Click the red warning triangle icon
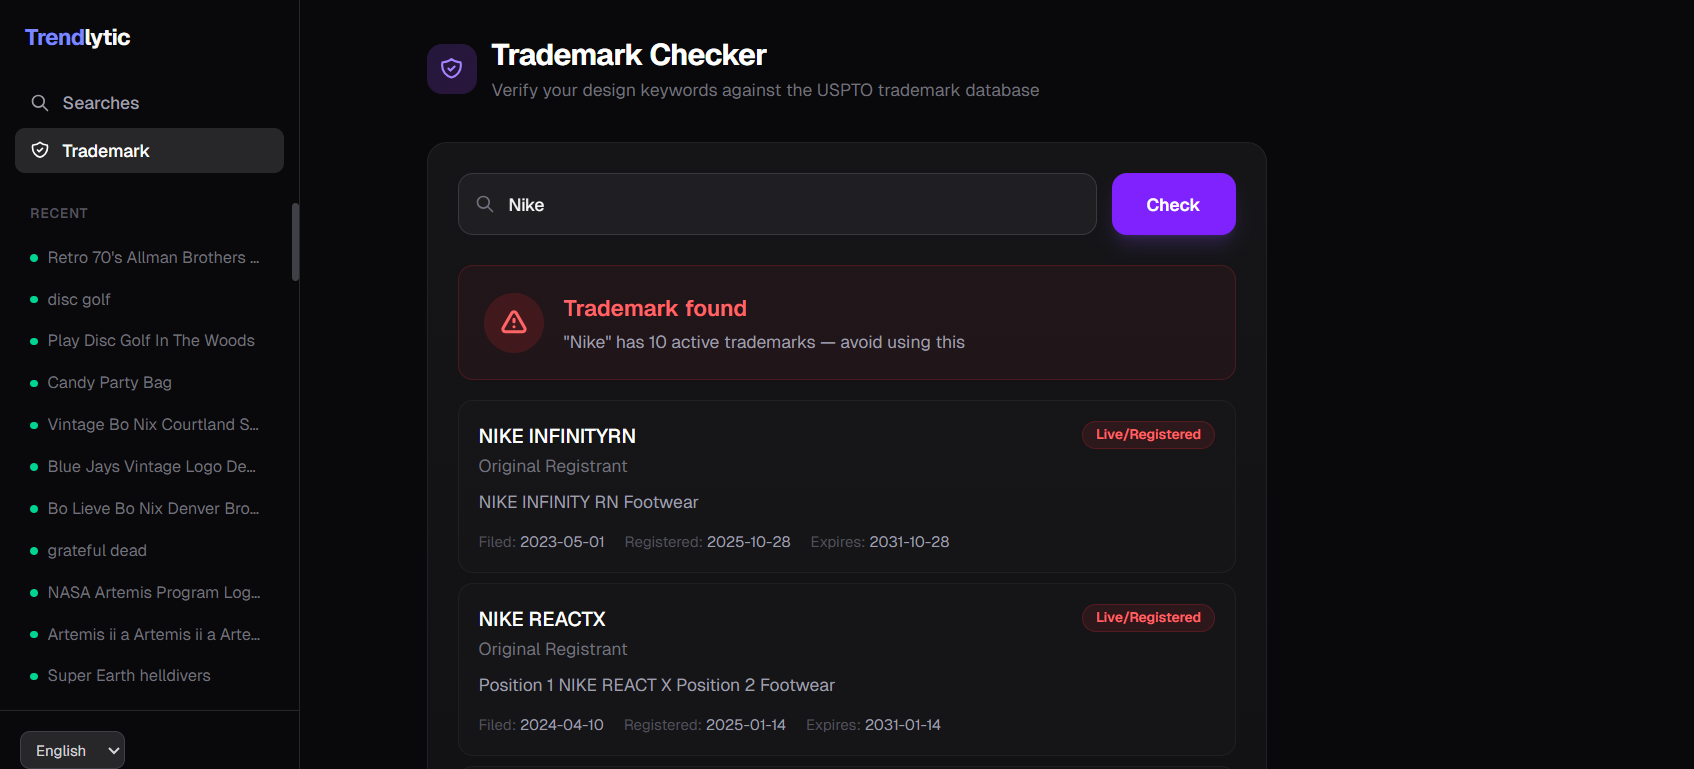The height and width of the screenshot is (769, 1694). click(514, 322)
